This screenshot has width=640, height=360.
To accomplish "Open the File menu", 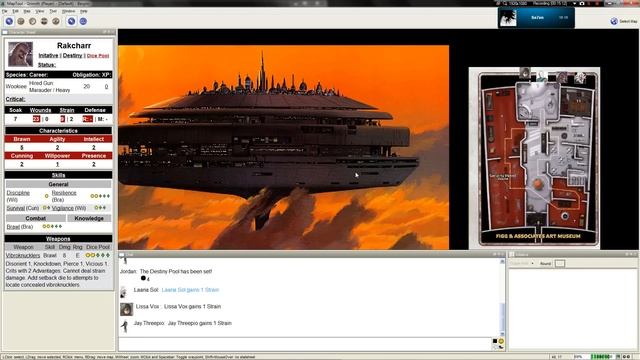I will coord(4,11).
